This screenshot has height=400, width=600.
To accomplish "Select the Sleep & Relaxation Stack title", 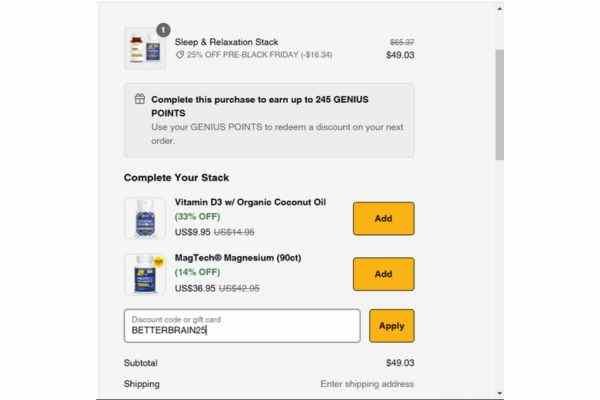I will point(227,42).
